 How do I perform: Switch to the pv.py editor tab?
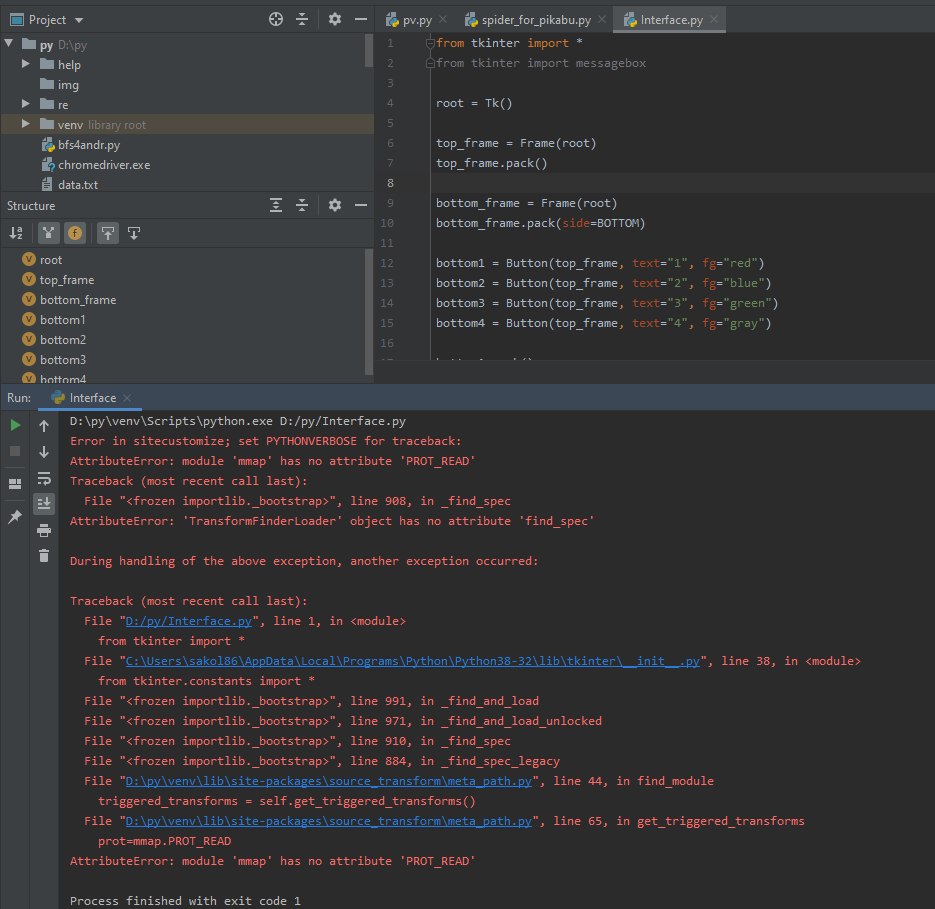(x=416, y=19)
